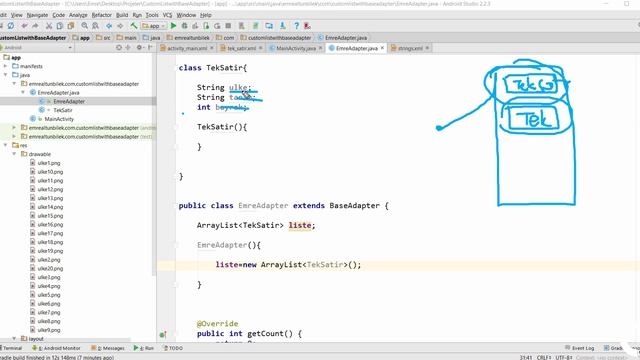Click the UTF-8 encoding in status bar
The width and height of the screenshot is (640, 360).
coord(564,358)
